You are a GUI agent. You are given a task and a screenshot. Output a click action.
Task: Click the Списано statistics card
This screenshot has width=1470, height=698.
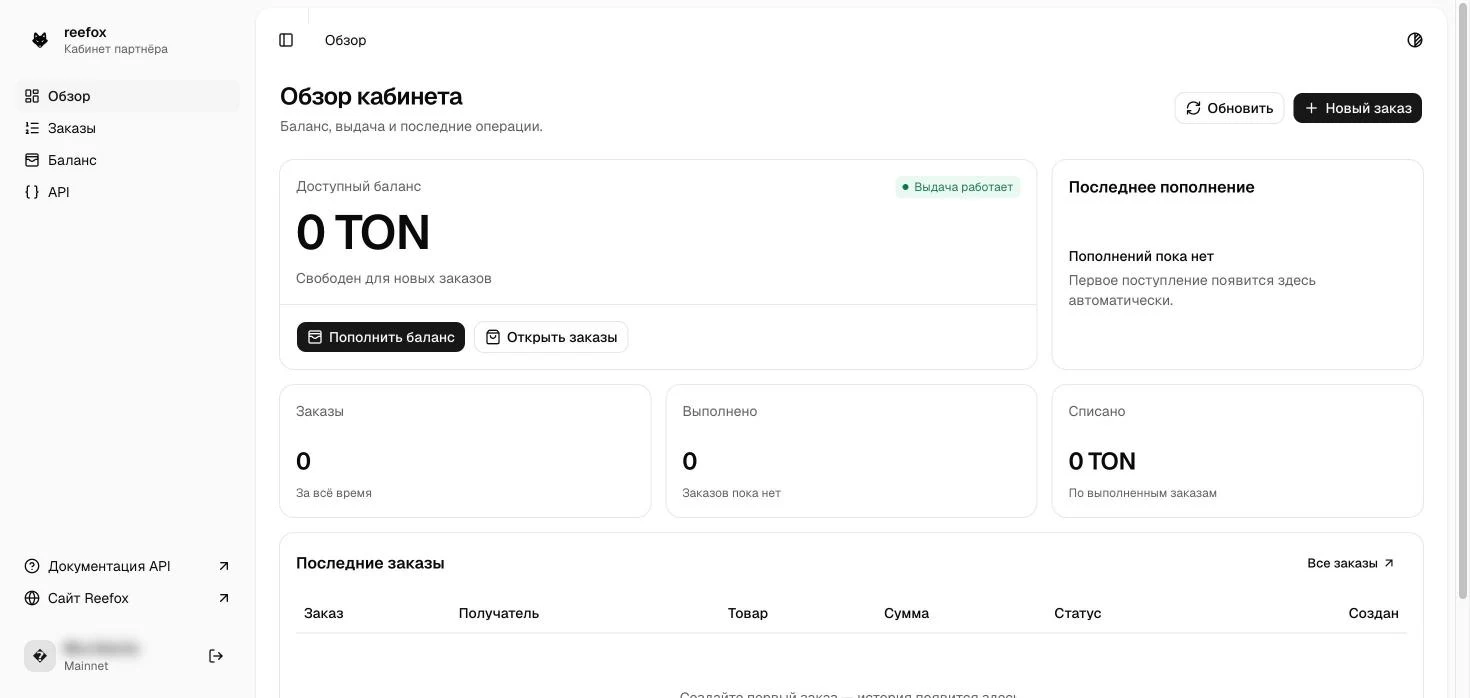(x=1237, y=451)
